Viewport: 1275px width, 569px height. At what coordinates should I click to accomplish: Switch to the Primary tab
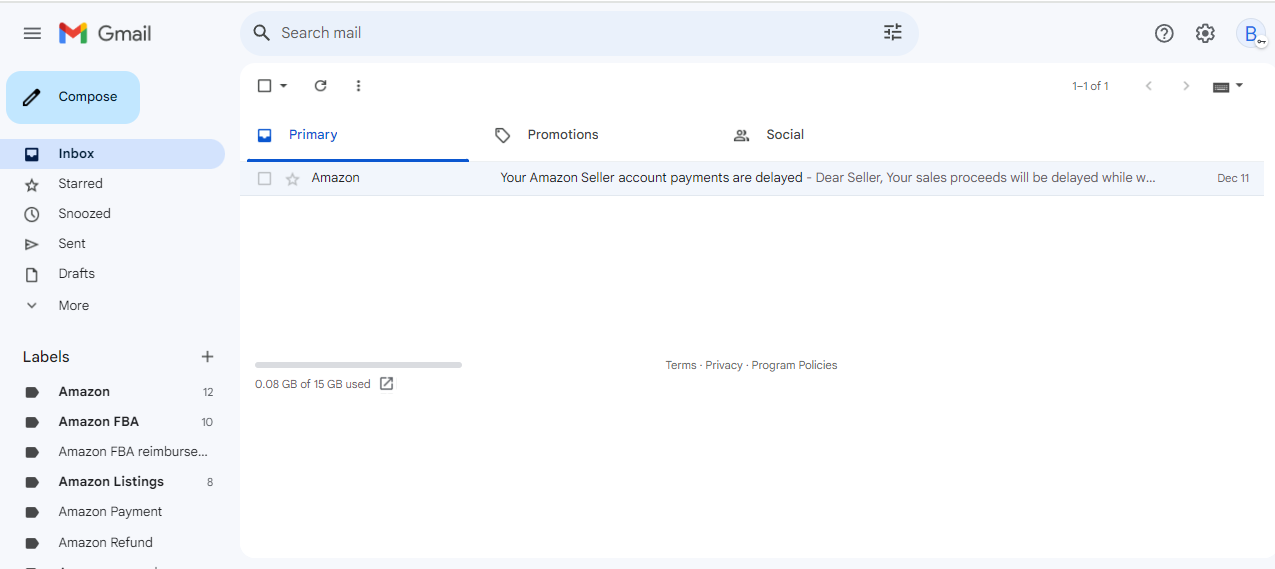coord(358,135)
